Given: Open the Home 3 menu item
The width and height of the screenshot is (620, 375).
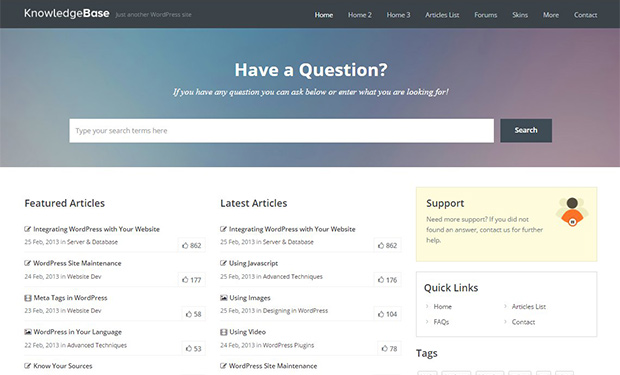Looking at the screenshot, I should pos(398,15).
